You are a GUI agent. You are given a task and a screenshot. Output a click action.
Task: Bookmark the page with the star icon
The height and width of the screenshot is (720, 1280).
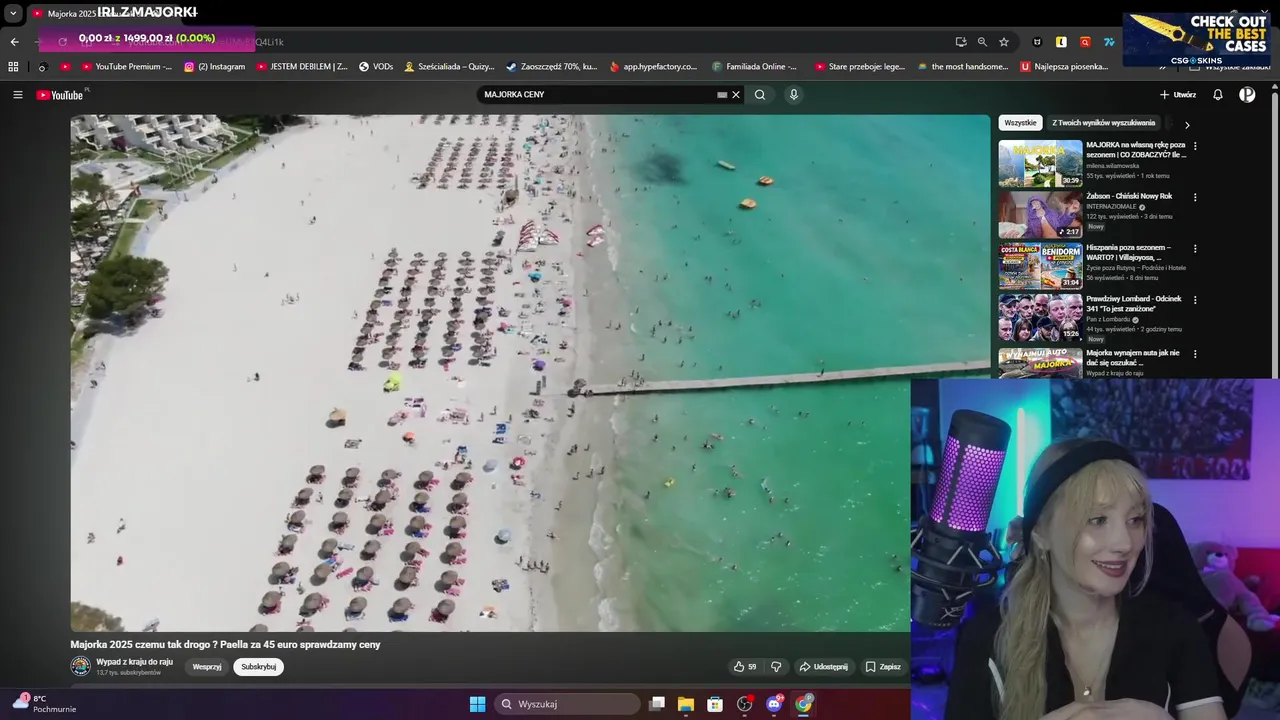(1003, 42)
